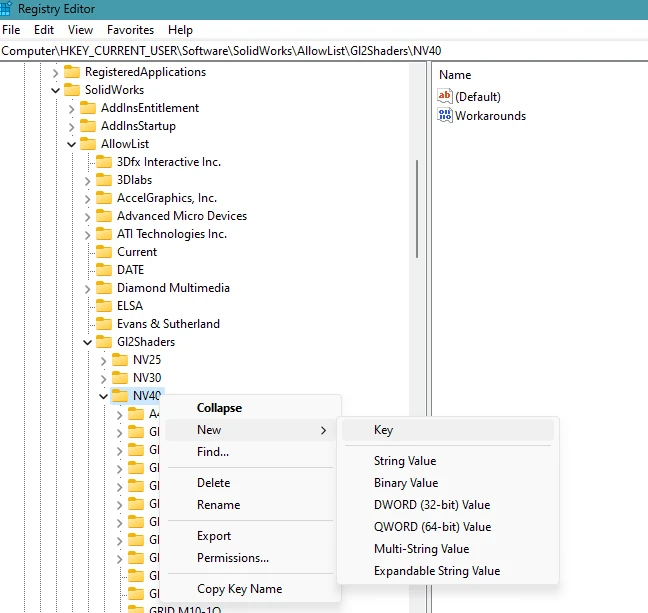Click the Registry Editor app icon in title bar
This screenshot has height=613, width=648.
coord(9,9)
